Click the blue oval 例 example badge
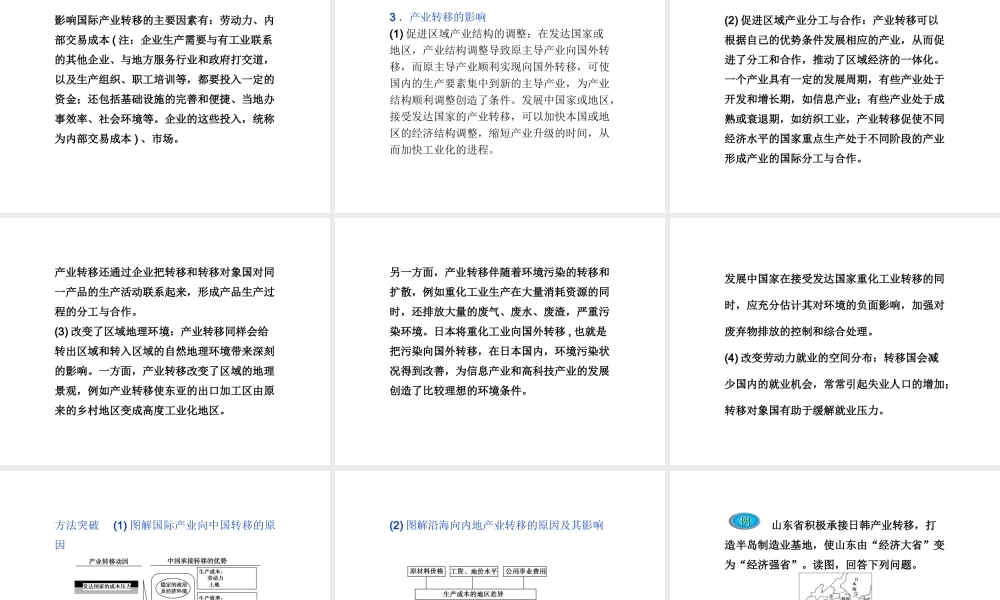1000x600 pixels. [744, 521]
